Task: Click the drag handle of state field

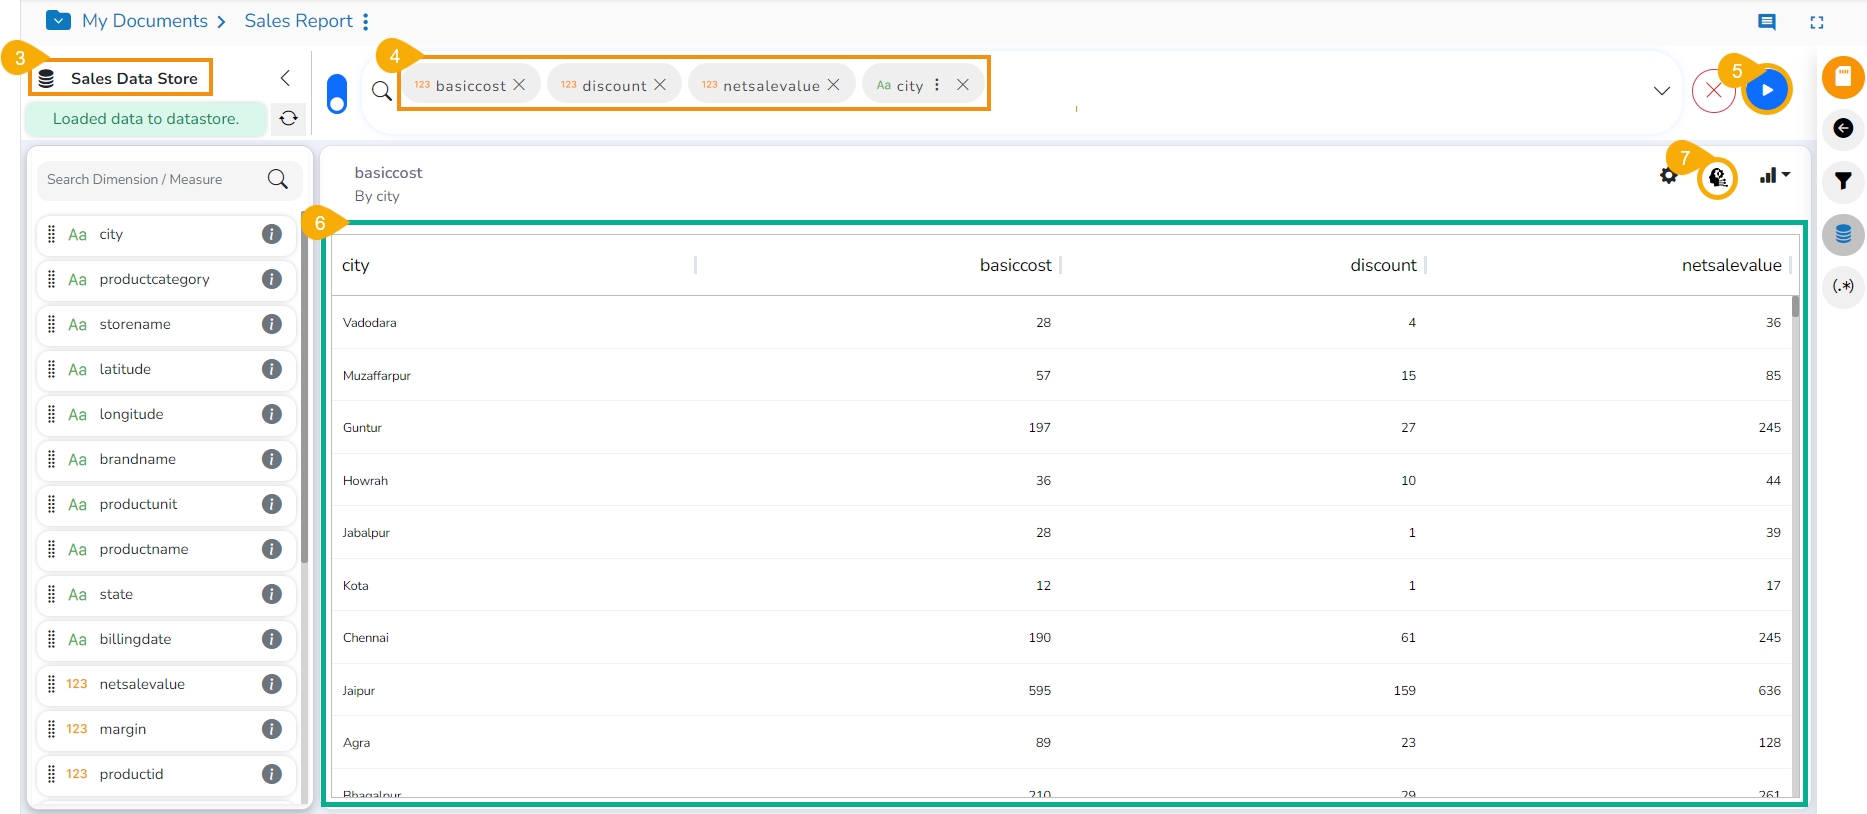Action: [x=52, y=594]
